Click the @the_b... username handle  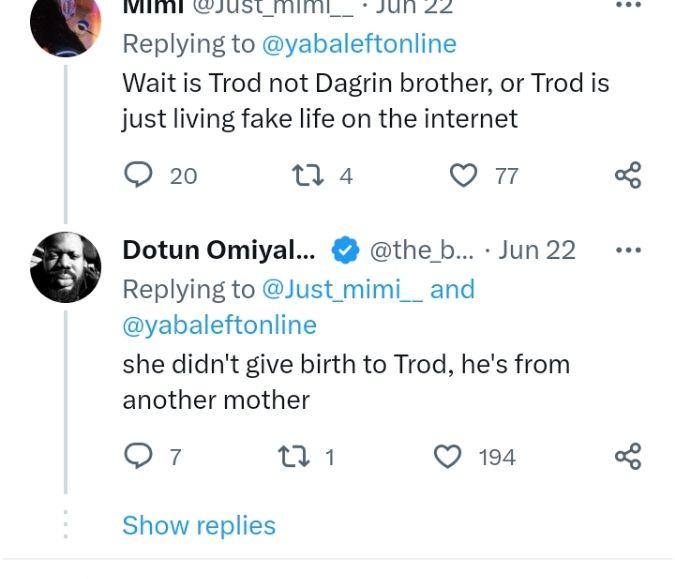point(421,250)
